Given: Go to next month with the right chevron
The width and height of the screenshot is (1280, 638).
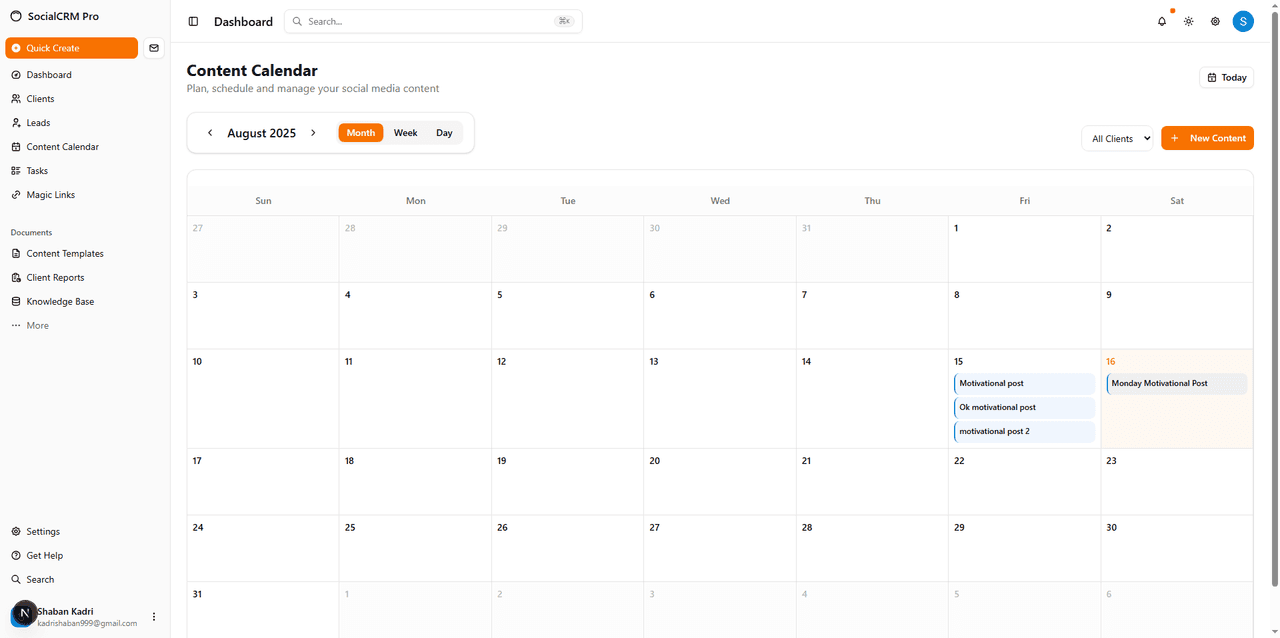Looking at the screenshot, I should (x=313, y=132).
